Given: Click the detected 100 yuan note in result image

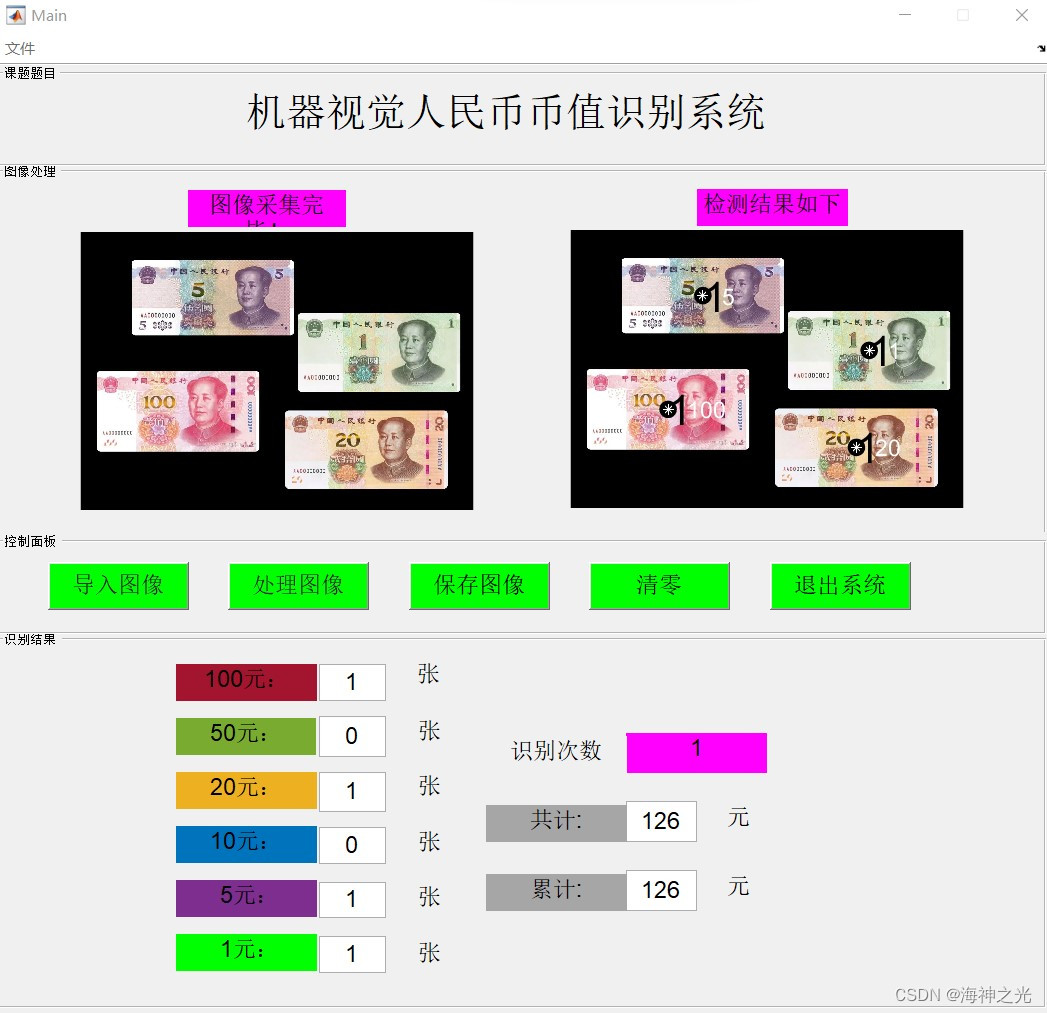Looking at the screenshot, I should coord(668,409).
